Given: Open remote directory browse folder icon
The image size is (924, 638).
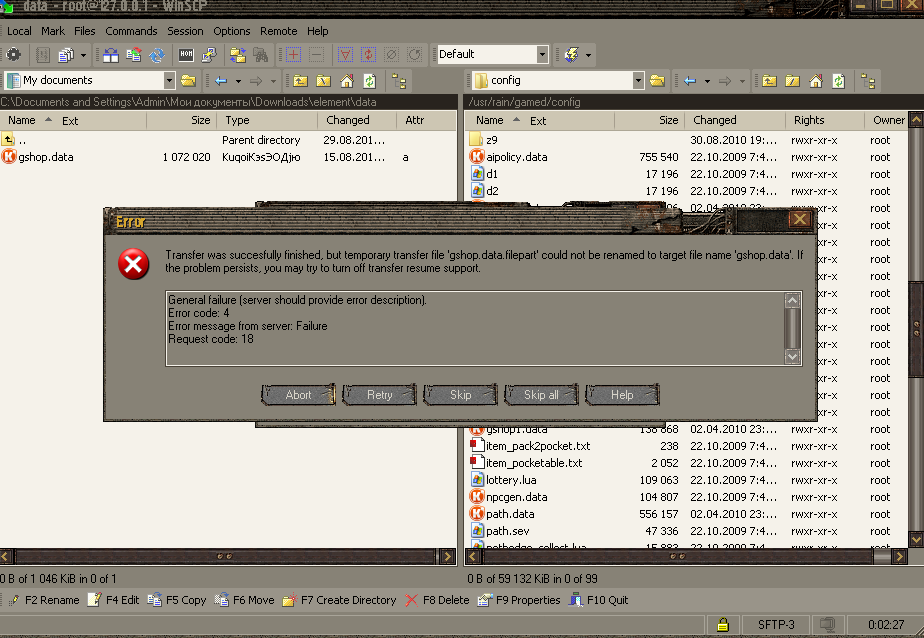Looking at the screenshot, I should point(657,81).
